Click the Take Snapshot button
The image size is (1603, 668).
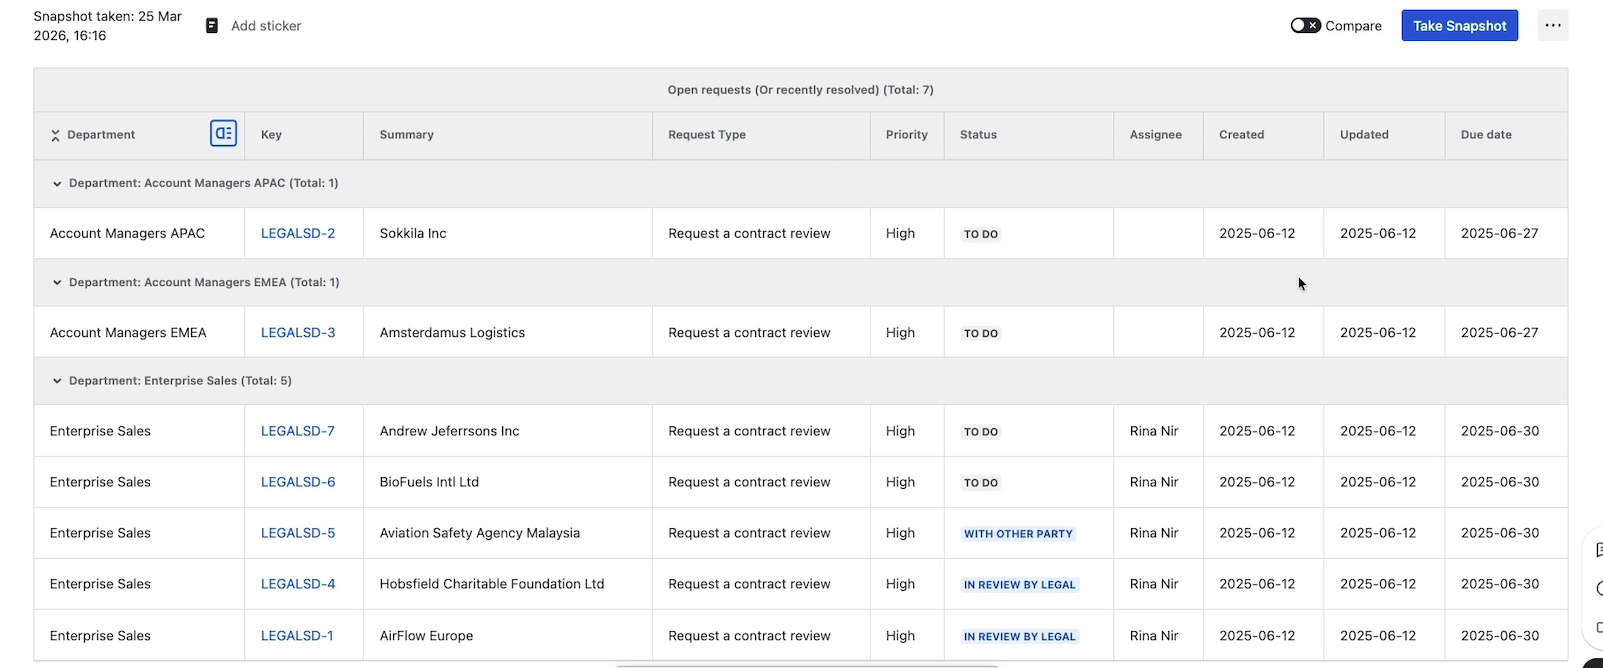1459,26
